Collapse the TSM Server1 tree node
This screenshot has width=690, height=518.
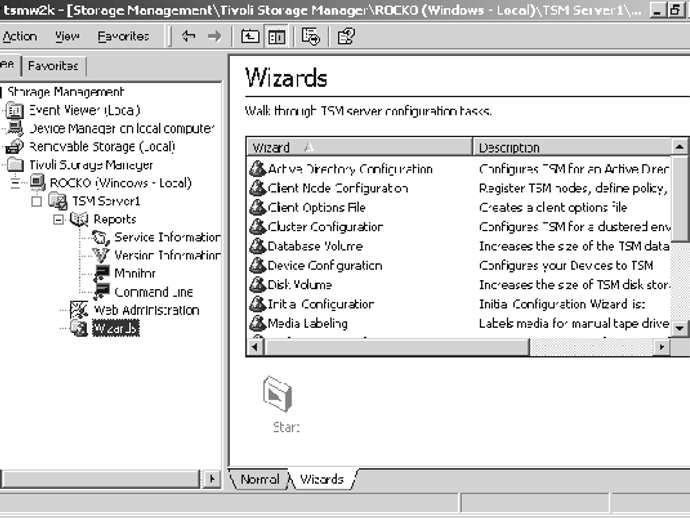[37, 201]
